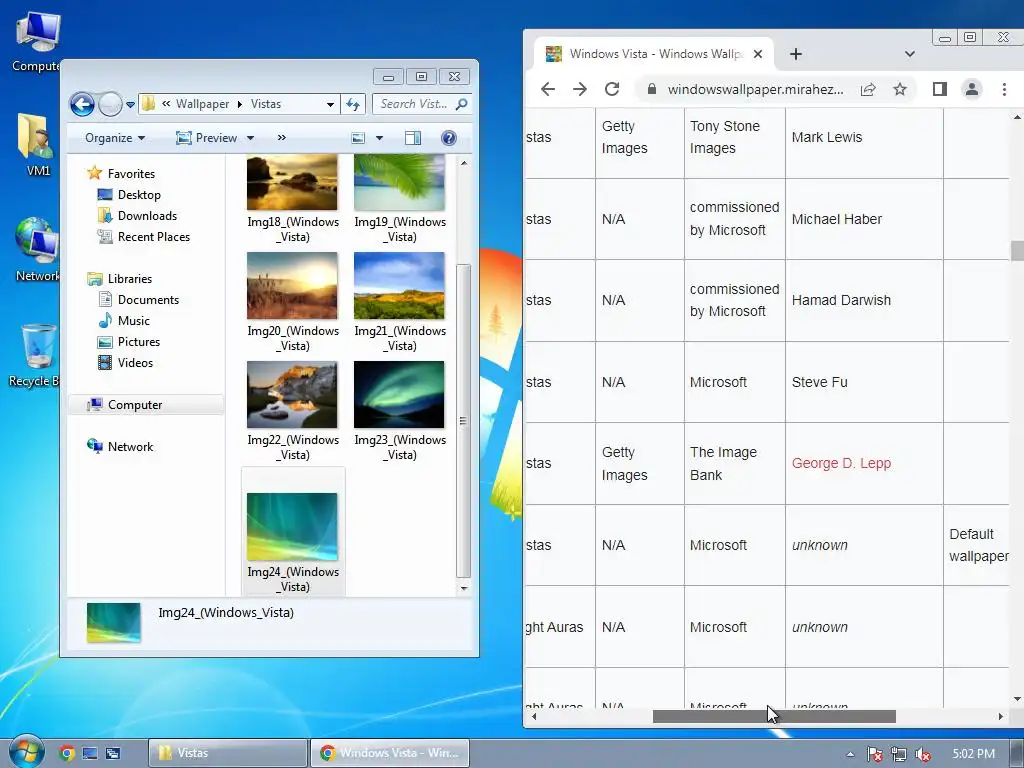Show hidden tray icons
The width and height of the screenshot is (1024, 768).
pos(850,754)
